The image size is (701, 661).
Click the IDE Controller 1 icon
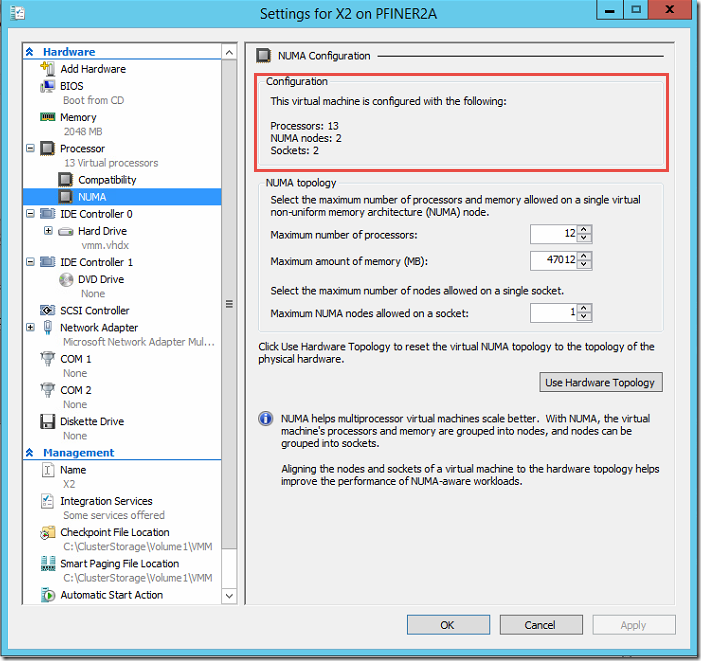(x=47, y=262)
